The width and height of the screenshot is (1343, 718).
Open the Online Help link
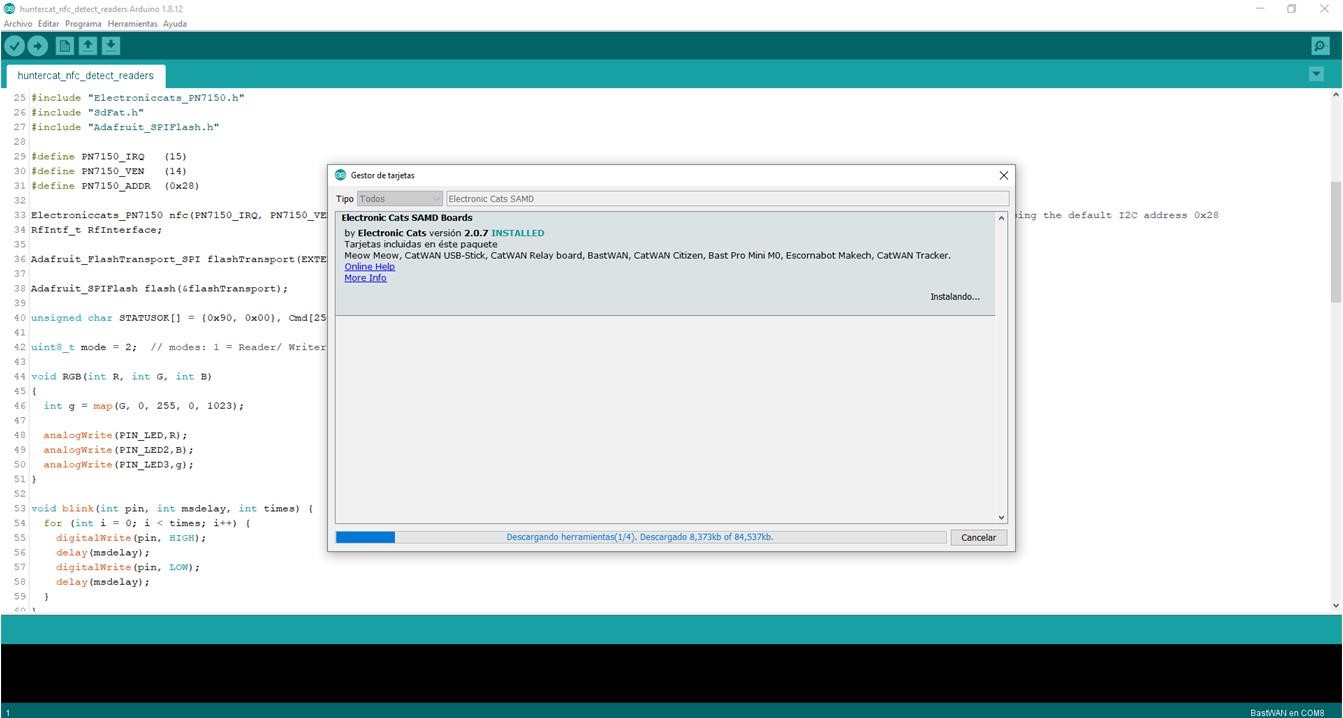pos(369,267)
